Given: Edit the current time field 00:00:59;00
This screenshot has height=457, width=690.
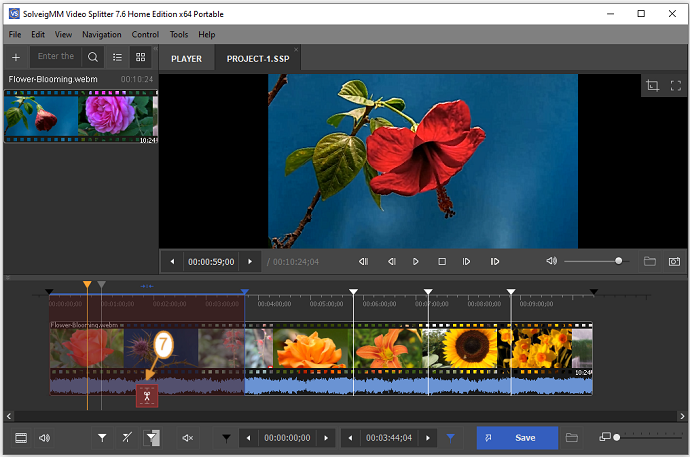Looking at the screenshot, I should tap(211, 262).
